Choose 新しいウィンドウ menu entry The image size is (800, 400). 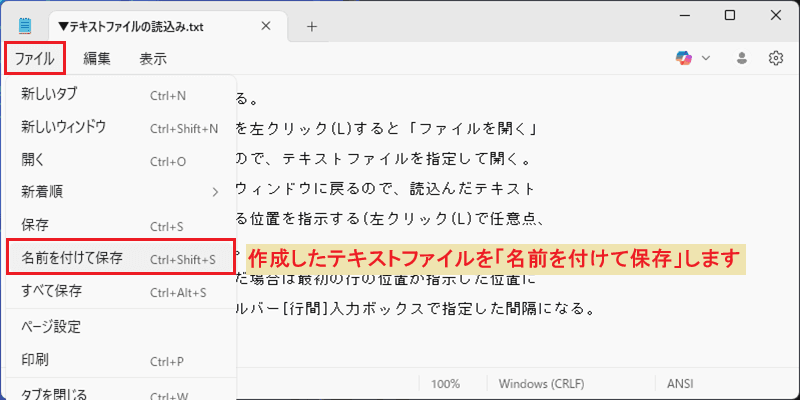120,128
